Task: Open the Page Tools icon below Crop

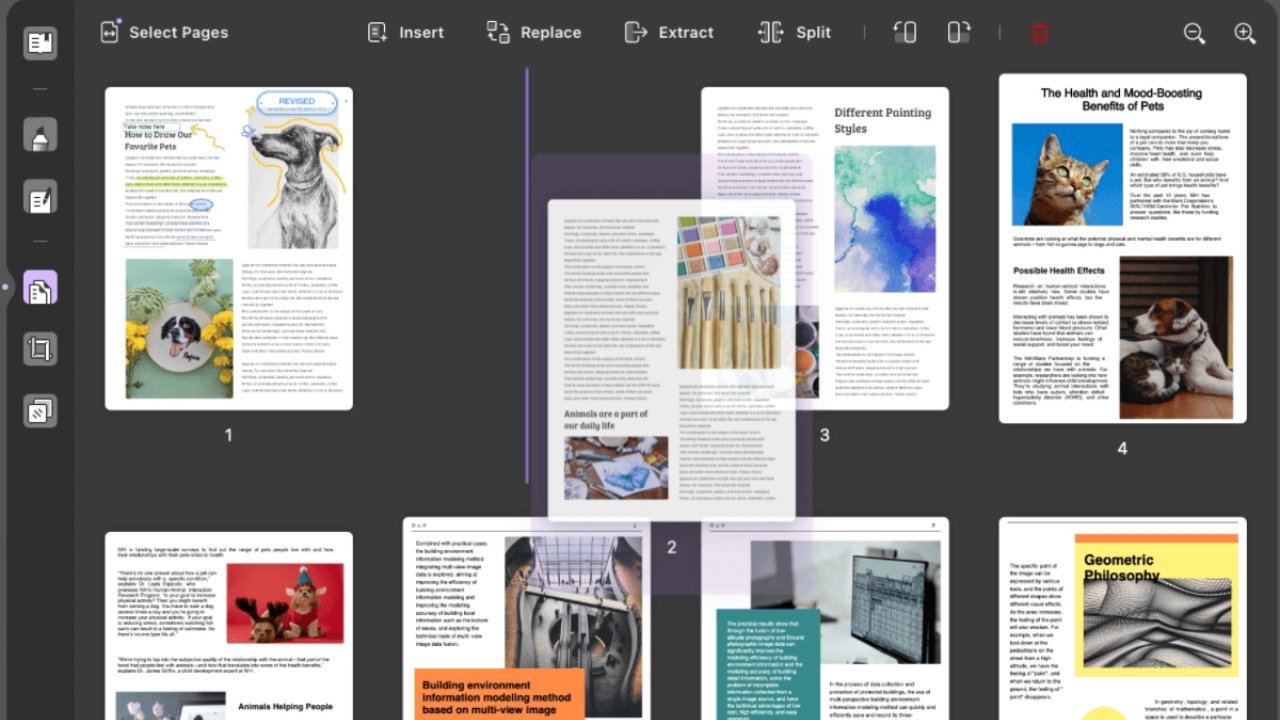Action: tap(40, 410)
